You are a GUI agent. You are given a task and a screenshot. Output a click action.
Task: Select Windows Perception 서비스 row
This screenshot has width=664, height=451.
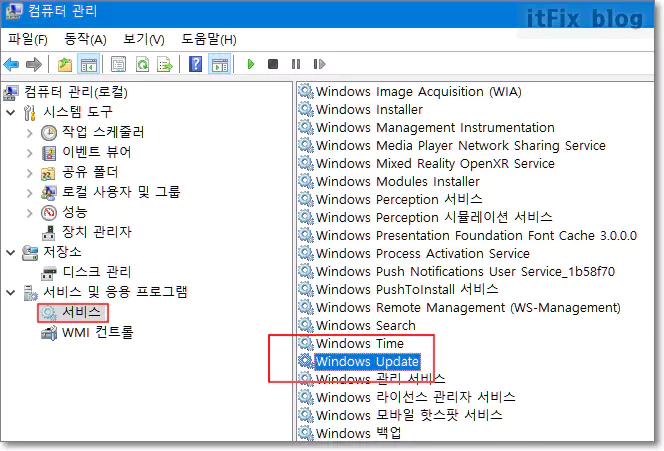[x=399, y=199]
